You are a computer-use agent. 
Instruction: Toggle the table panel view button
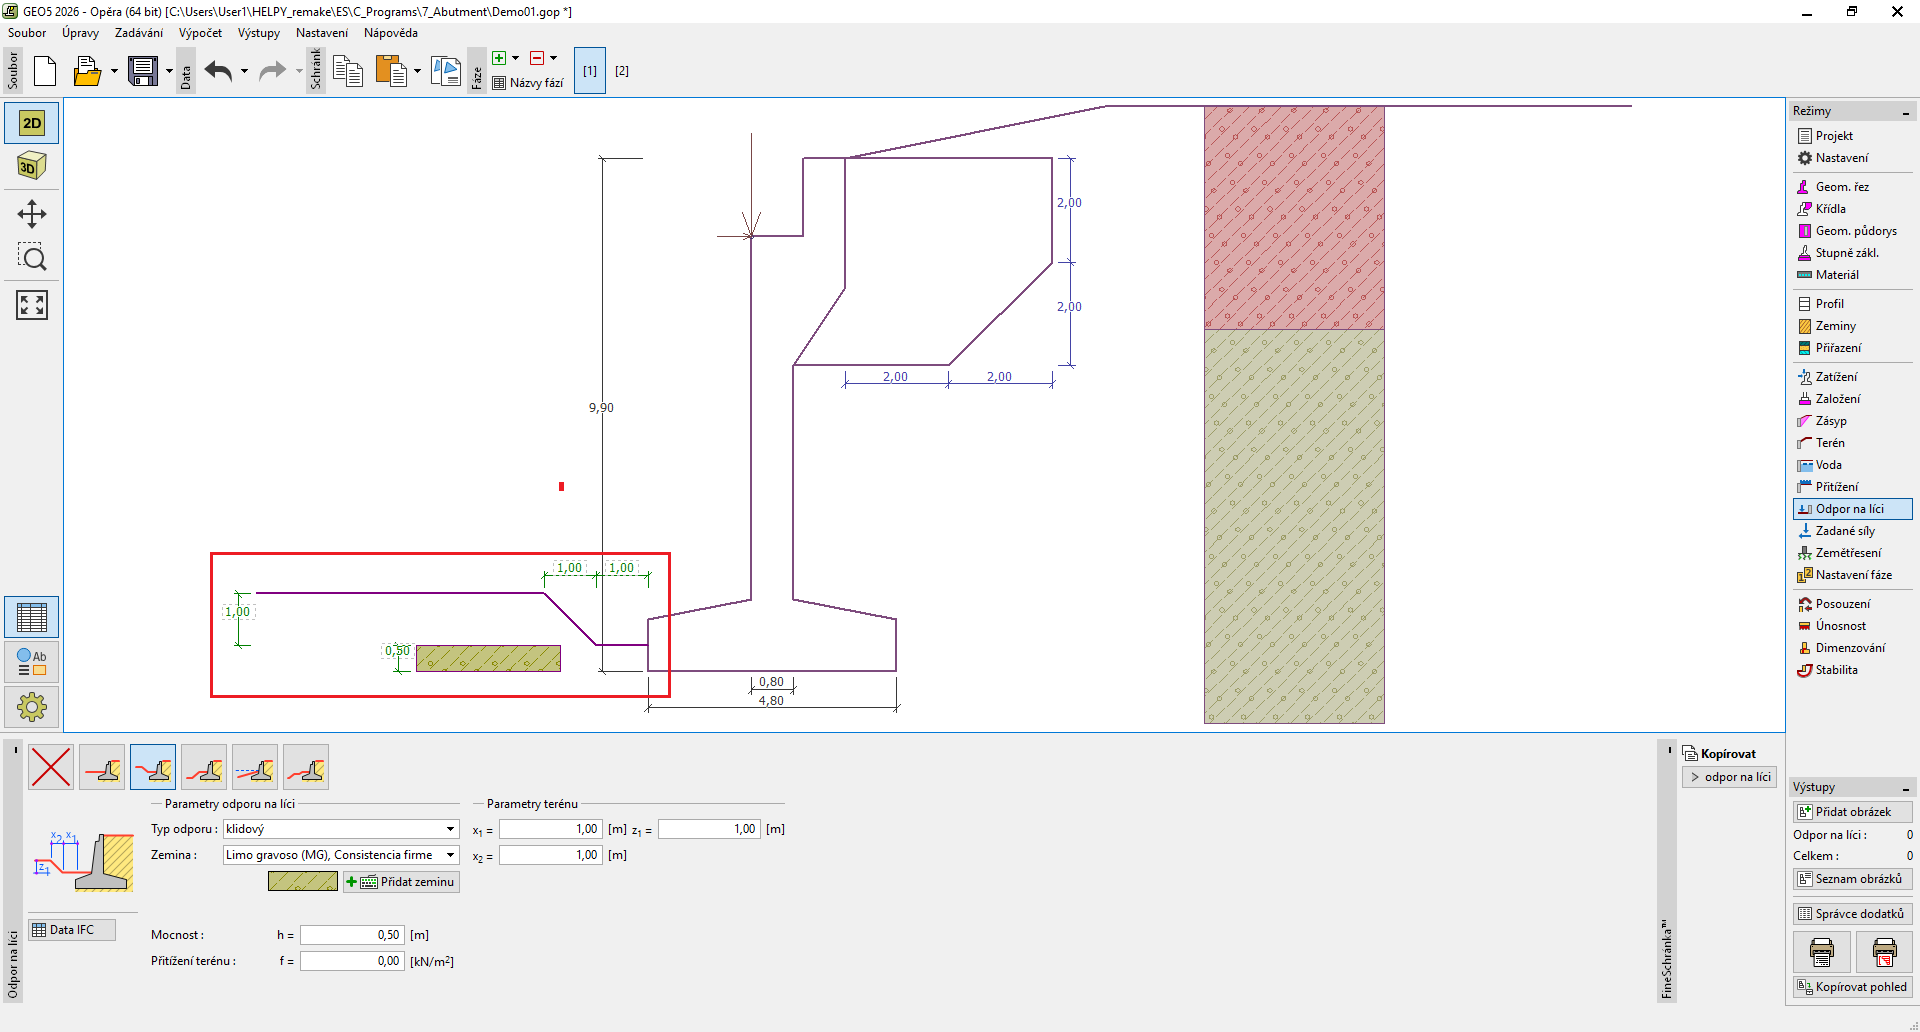click(x=32, y=617)
